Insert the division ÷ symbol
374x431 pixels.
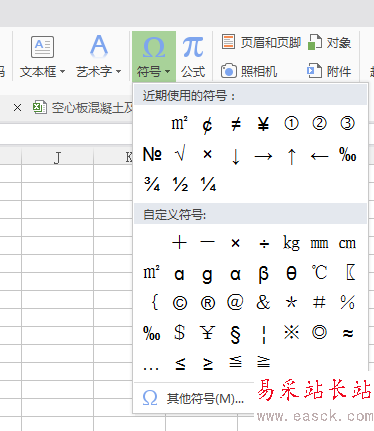pos(264,244)
